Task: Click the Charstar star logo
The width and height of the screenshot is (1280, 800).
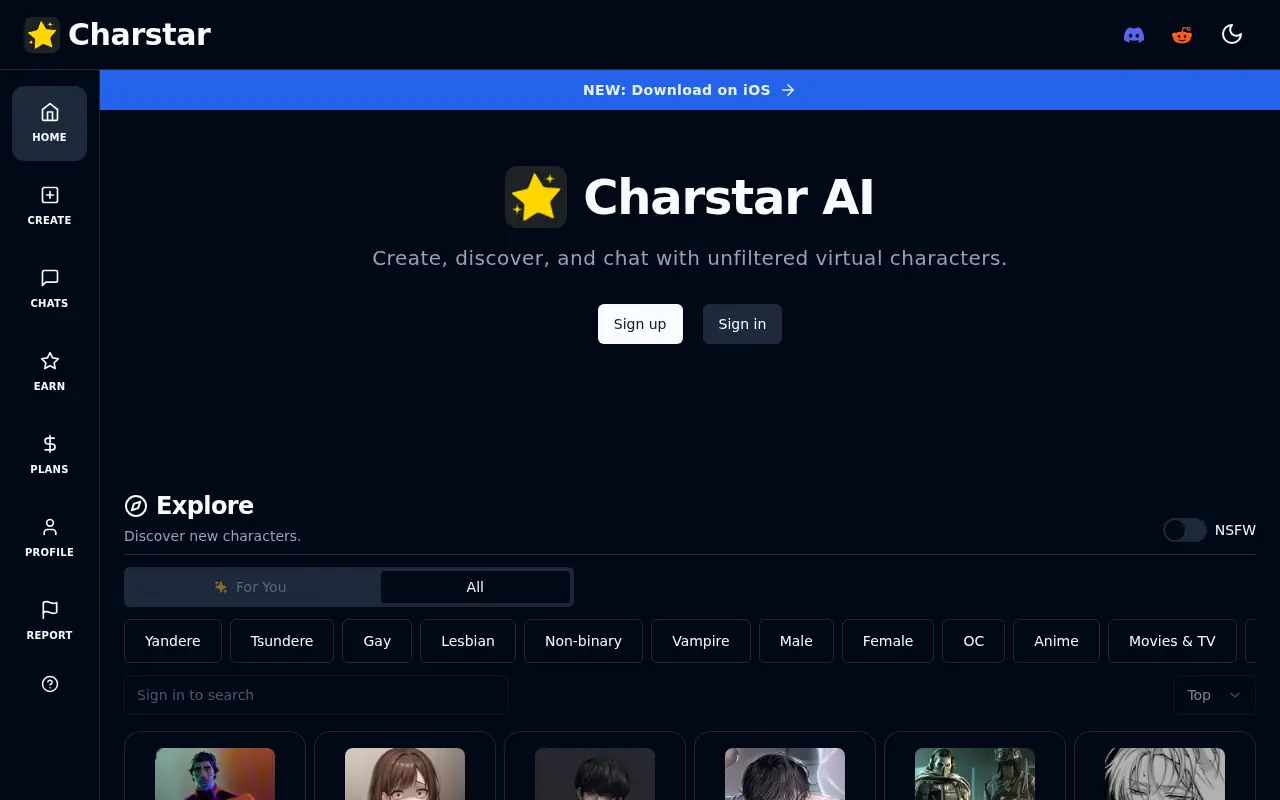Action: coord(41,34)
